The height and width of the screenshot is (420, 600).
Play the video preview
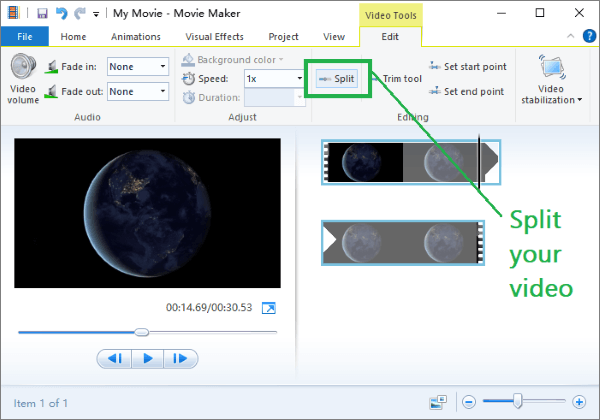pyautogui.click(x=148, y=358)
